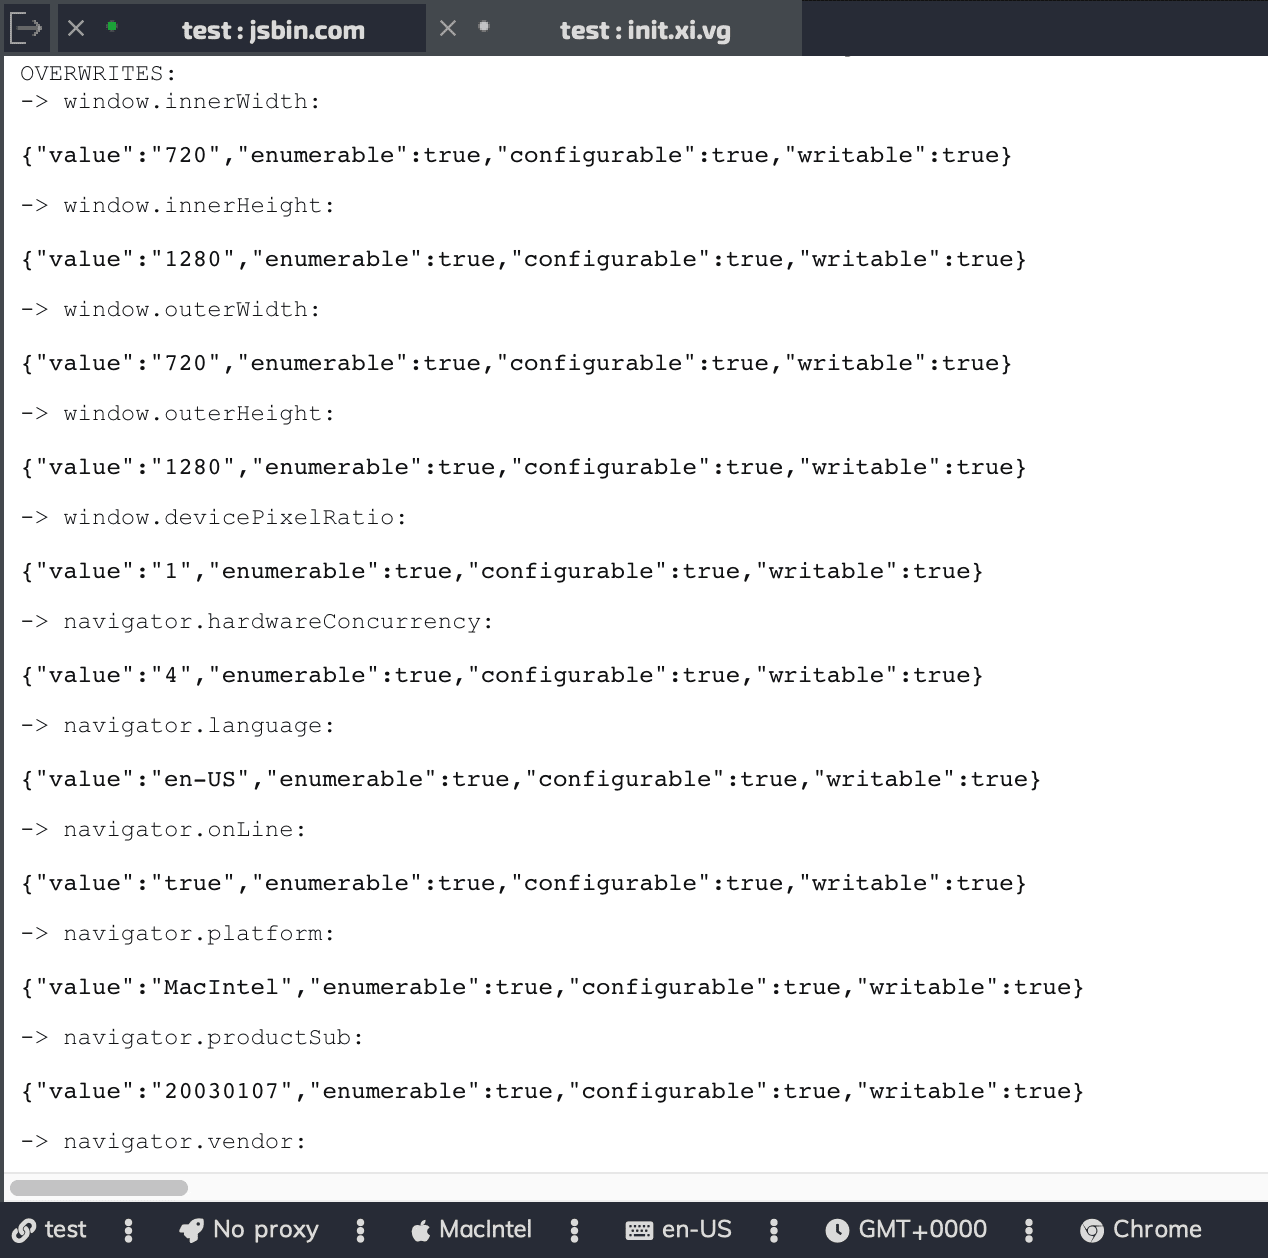
Task: Click the keyboard language icon
Action: [x=639, y=1230]
